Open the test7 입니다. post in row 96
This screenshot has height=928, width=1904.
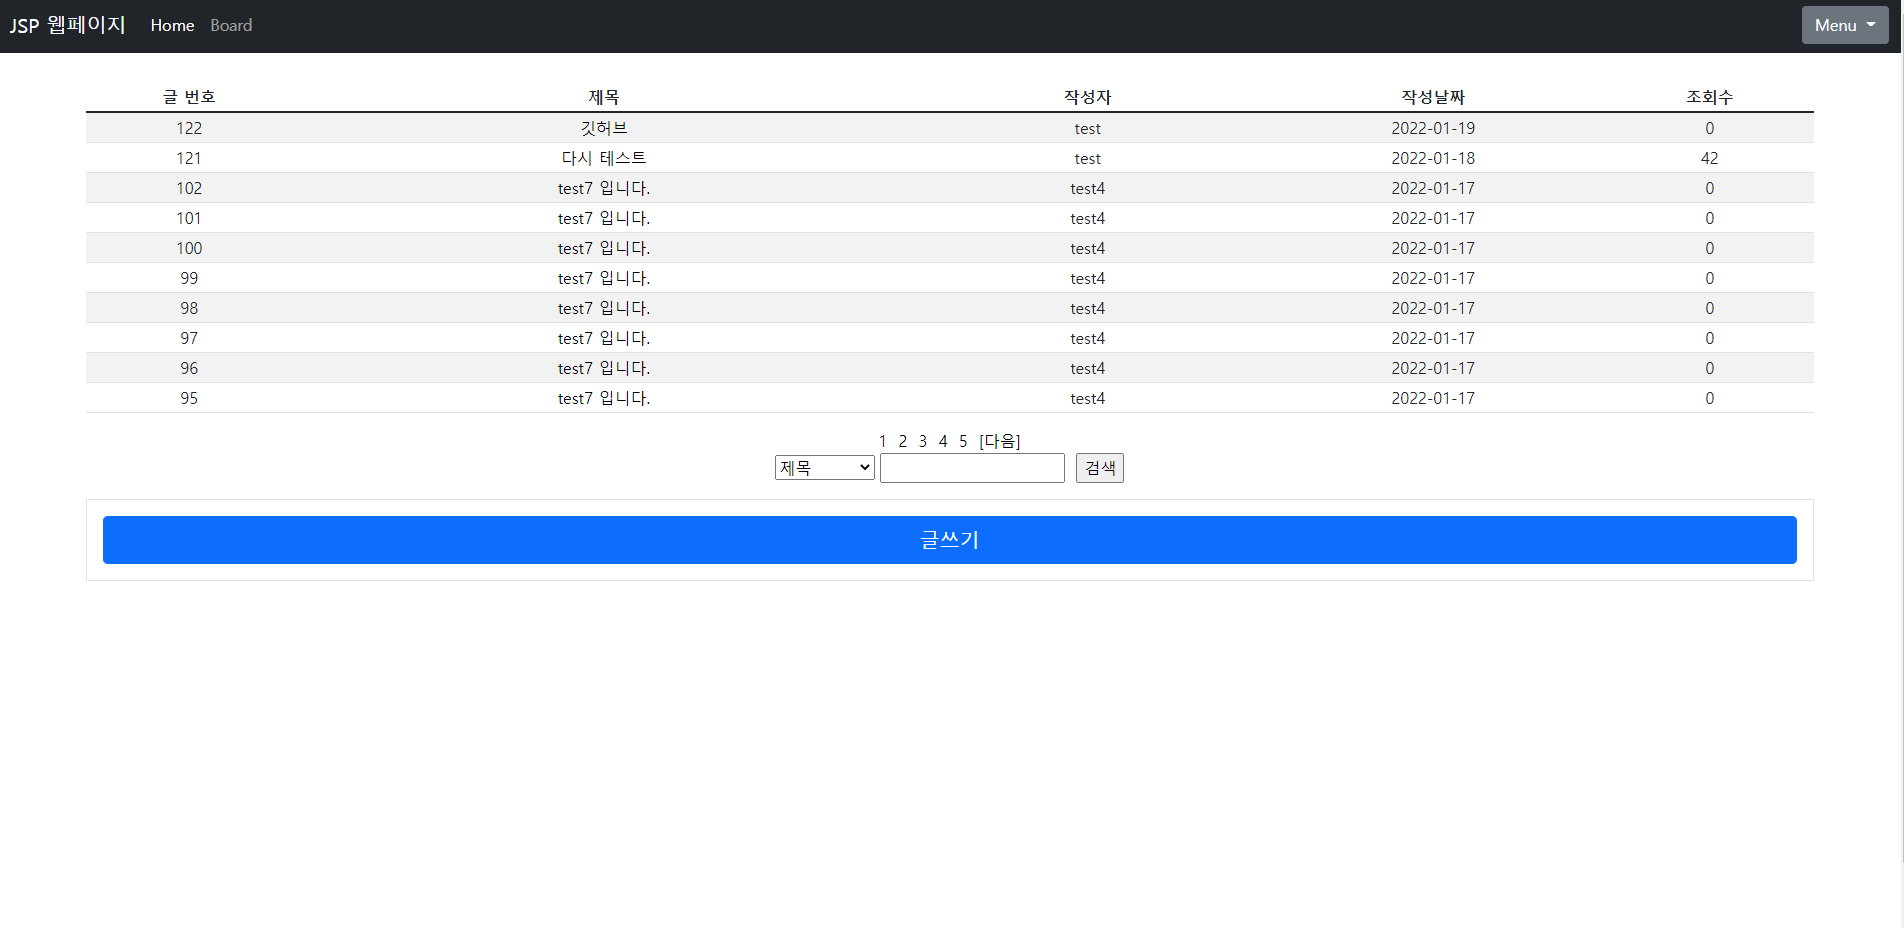tap(604, 368)
